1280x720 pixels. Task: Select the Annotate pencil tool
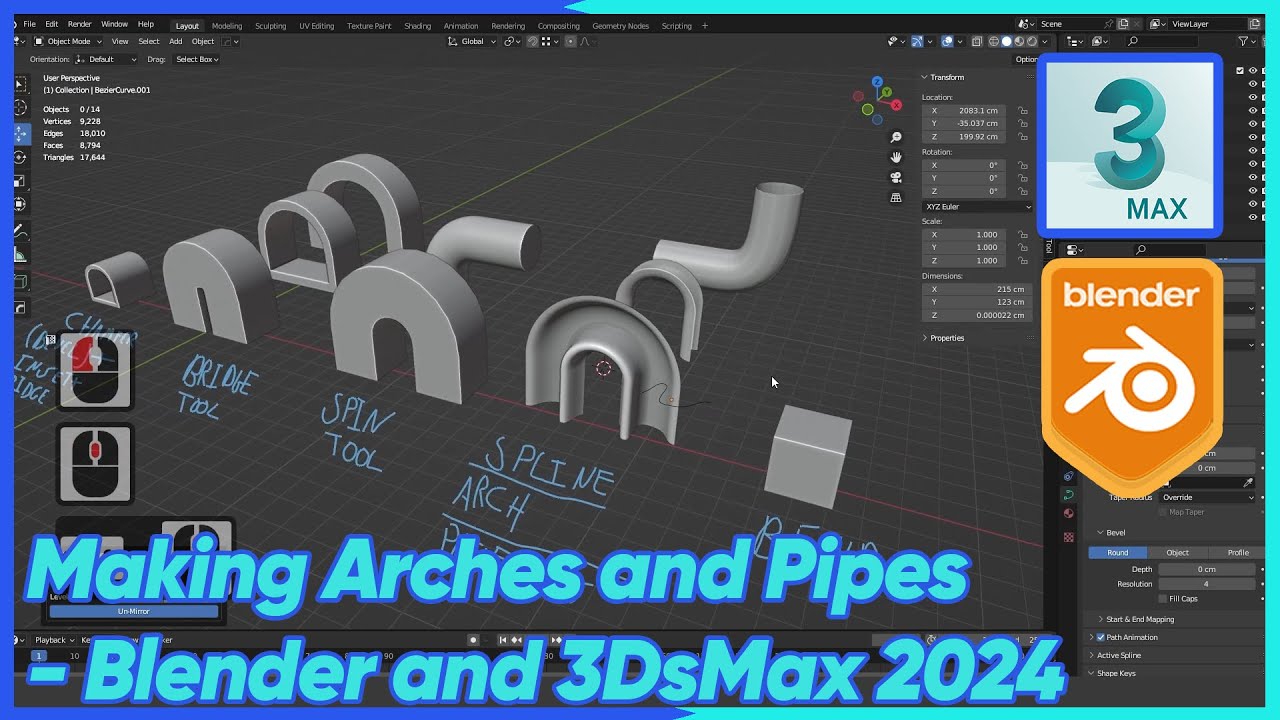(x=20, y=230)
